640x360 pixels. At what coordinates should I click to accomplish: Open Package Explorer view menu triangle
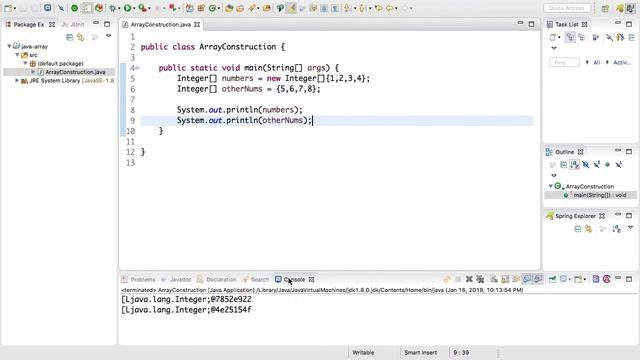click(109, 36)
